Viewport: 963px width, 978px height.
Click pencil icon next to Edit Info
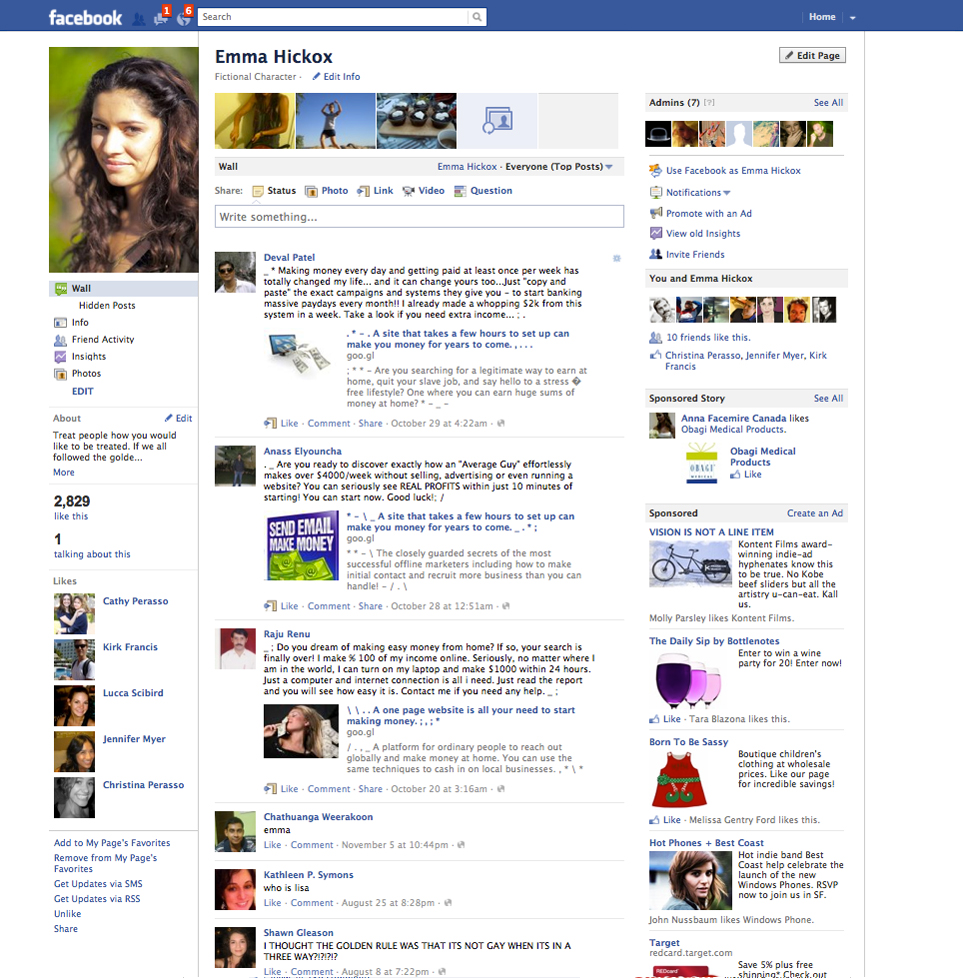(x=316, y=76)
